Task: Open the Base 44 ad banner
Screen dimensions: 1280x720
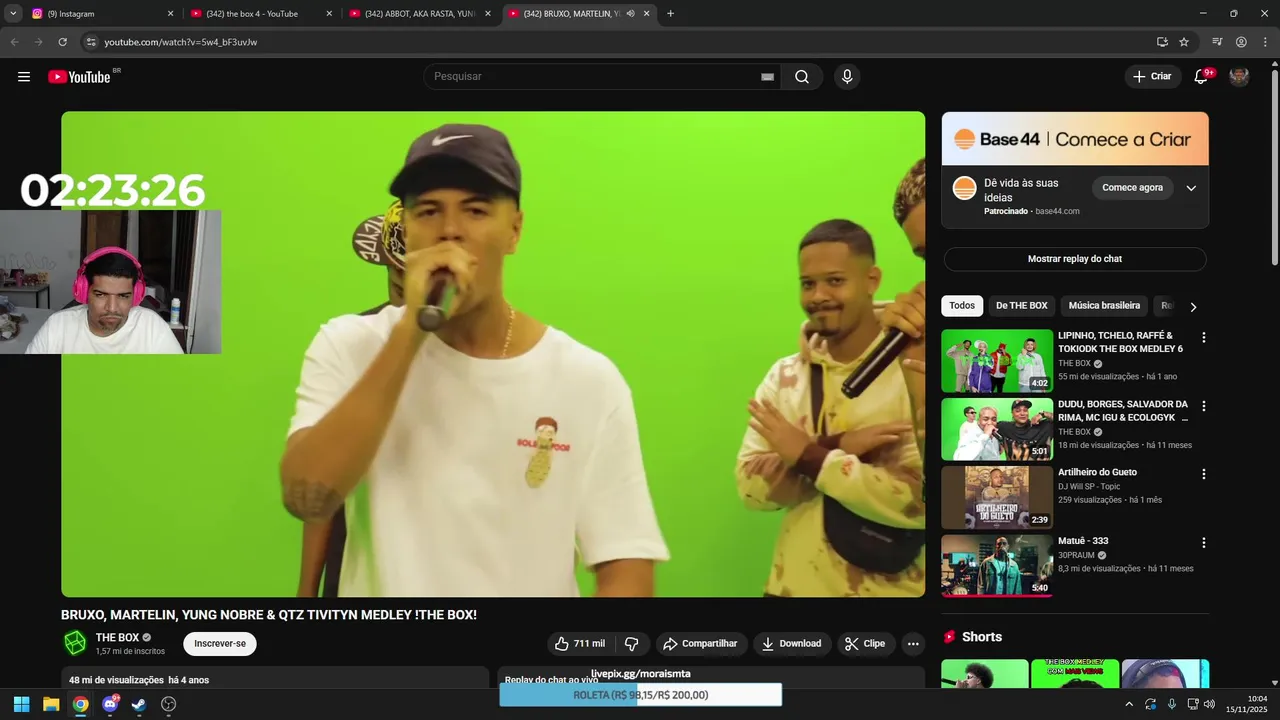Action: coord(1075,139)
